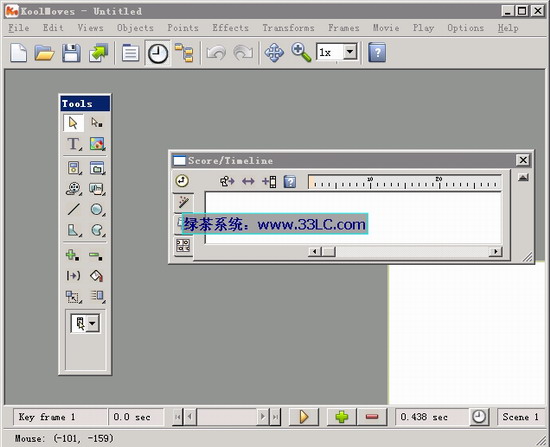Open the File menu
550x447 pixels.
[x=19, y=28]
